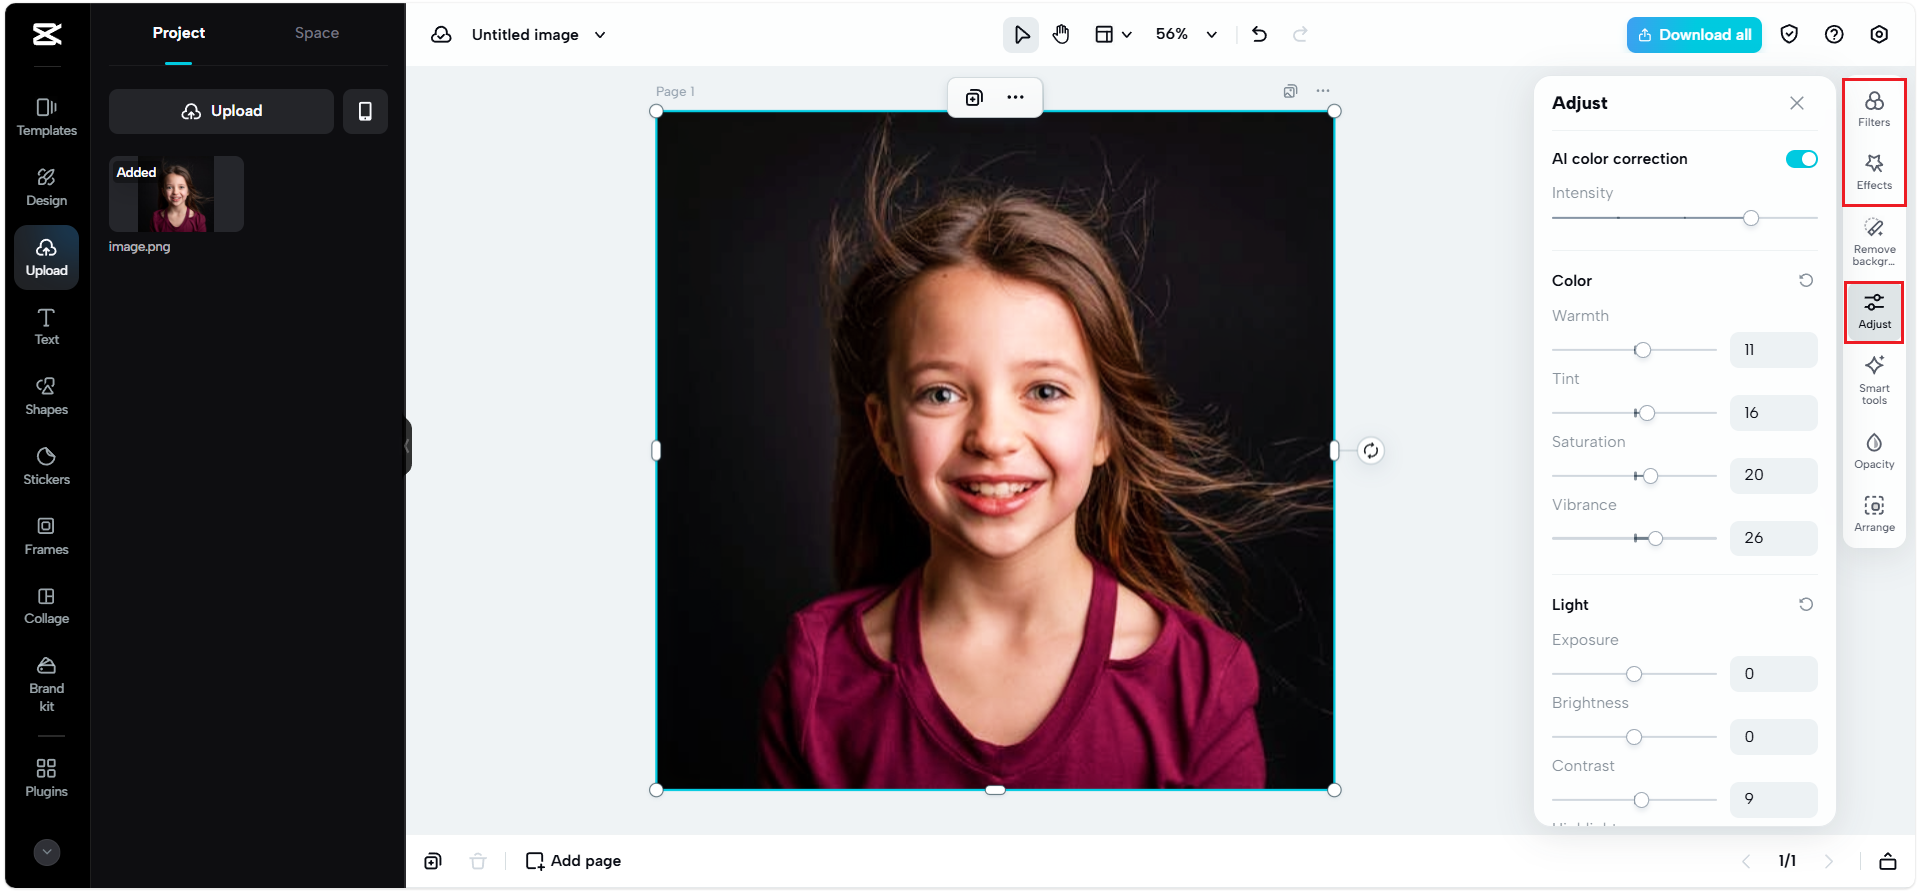Click the Warmth slider handle
This screenshot has width=1920, height=893.
coord(1642,350)
